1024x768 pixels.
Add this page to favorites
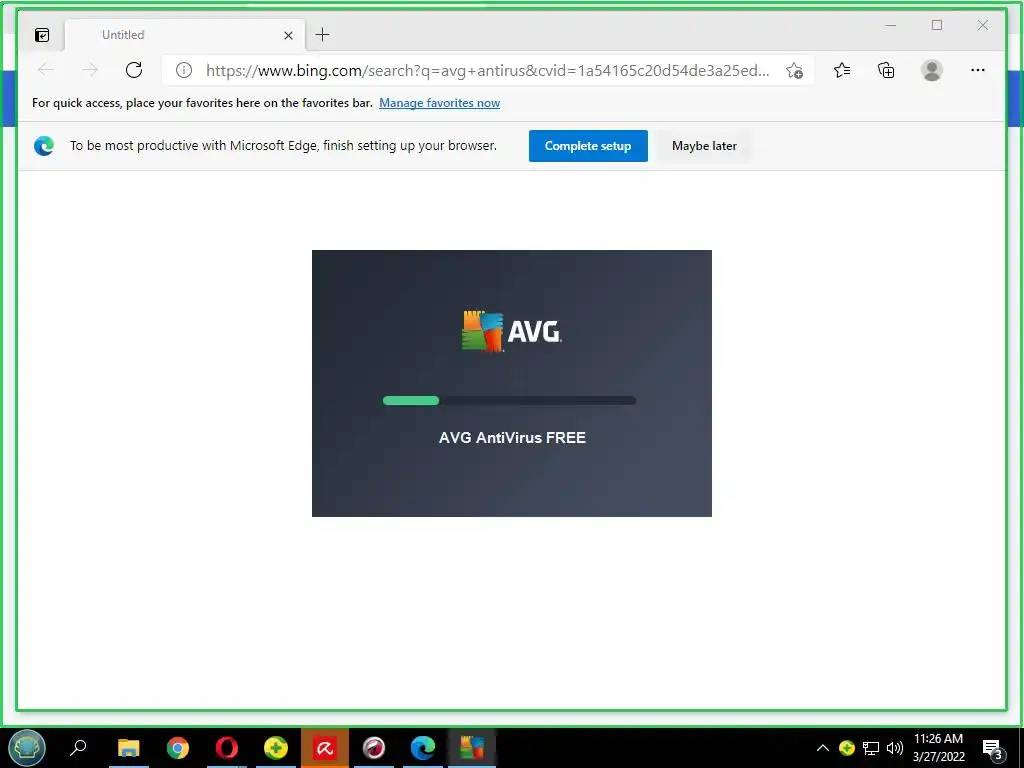pos(794,71)
